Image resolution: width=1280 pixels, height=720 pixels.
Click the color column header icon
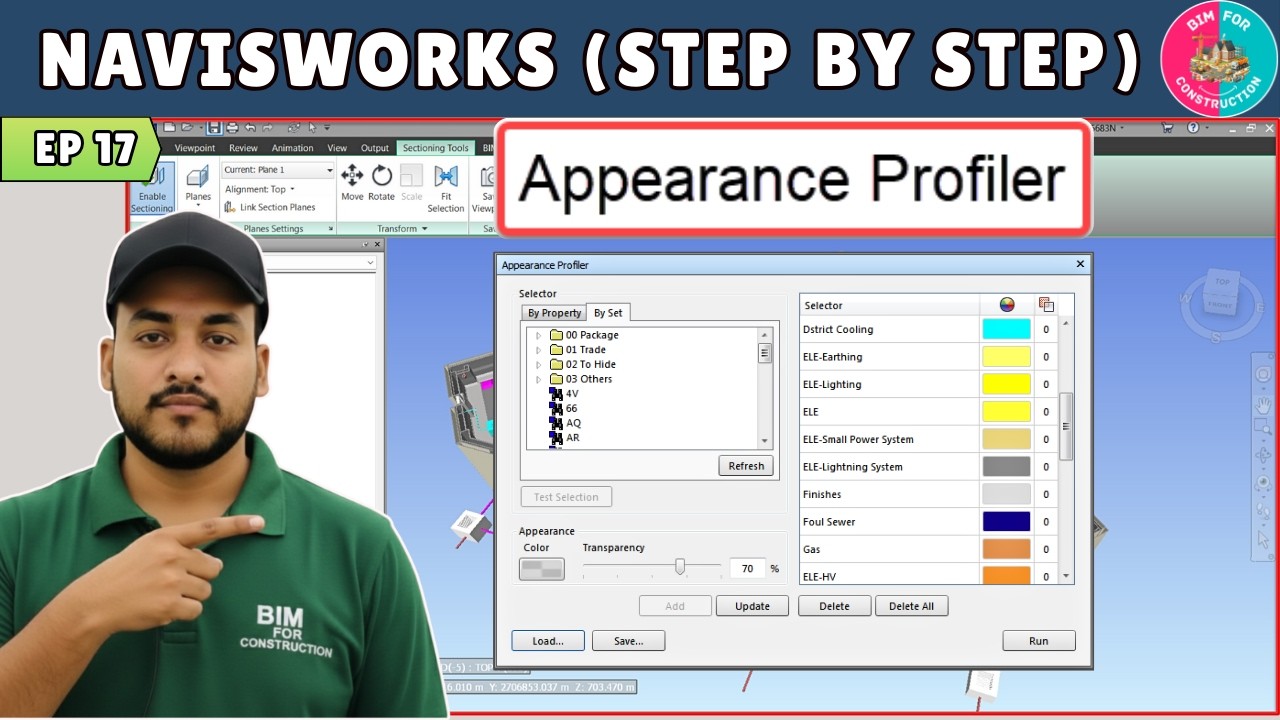1007,305
